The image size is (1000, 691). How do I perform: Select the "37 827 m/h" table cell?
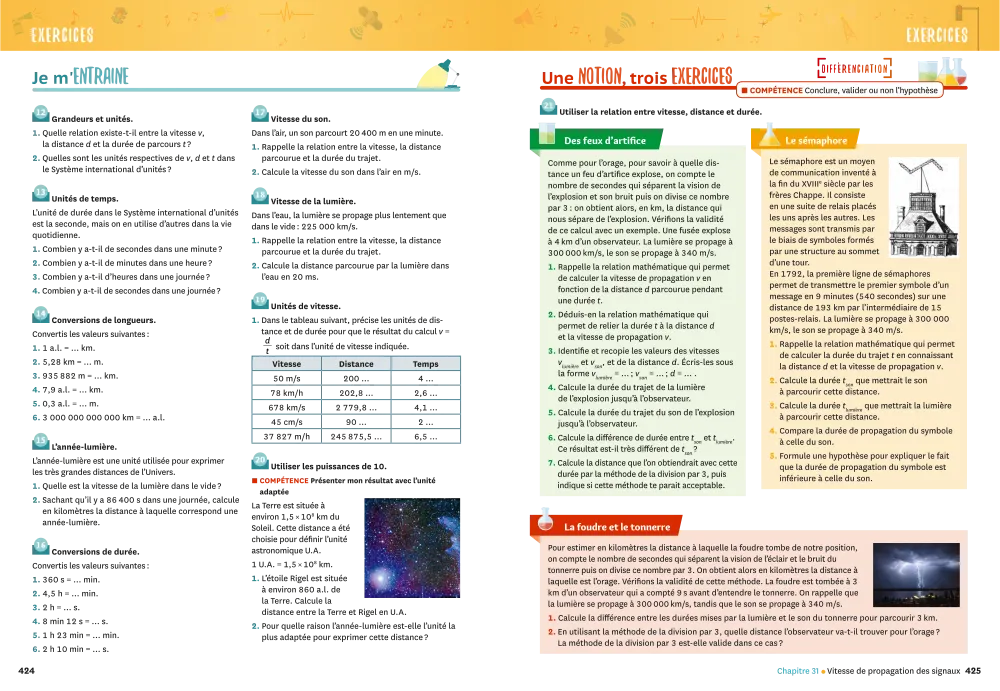click(286, 437)
